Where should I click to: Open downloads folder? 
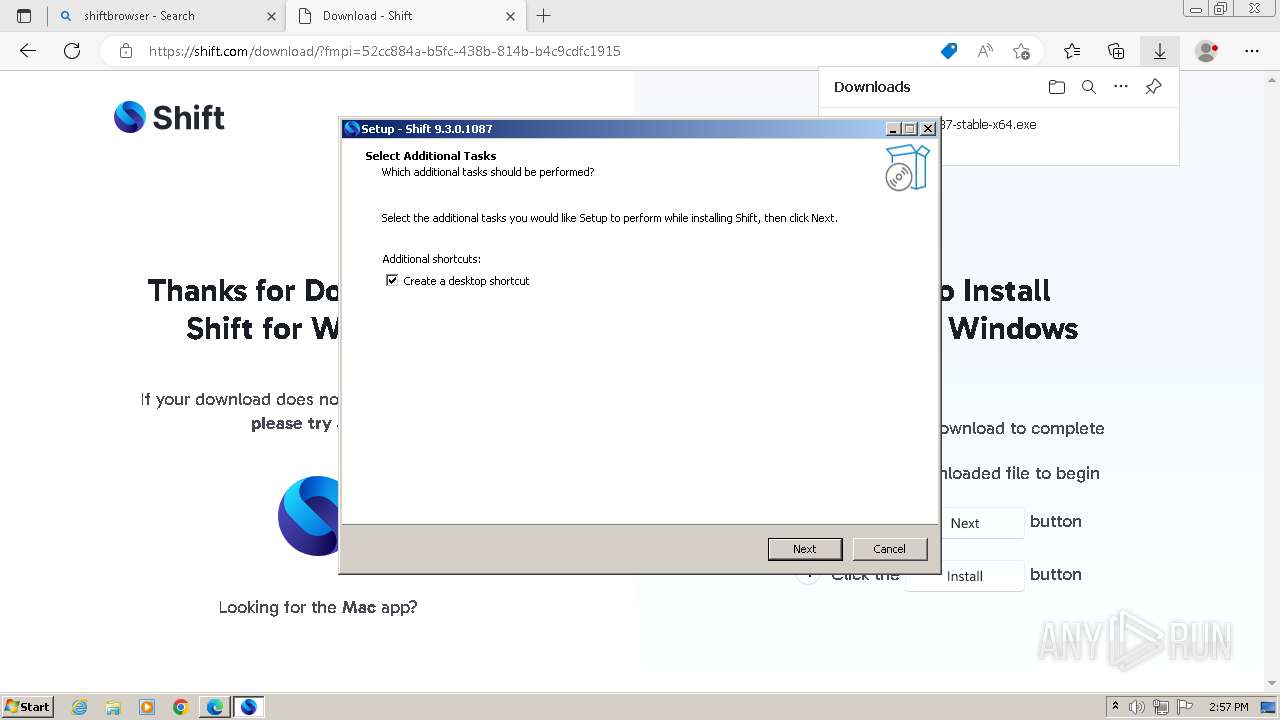1057,87
